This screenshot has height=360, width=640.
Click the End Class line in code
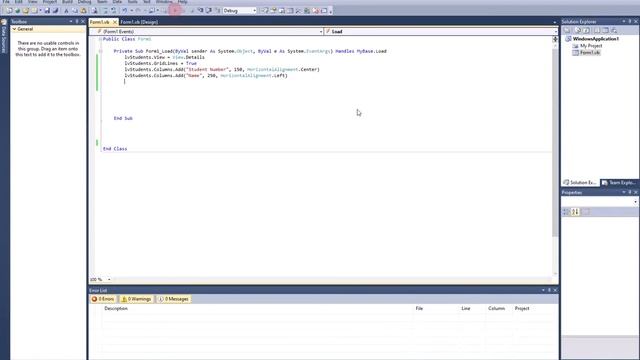pos(115,149)
